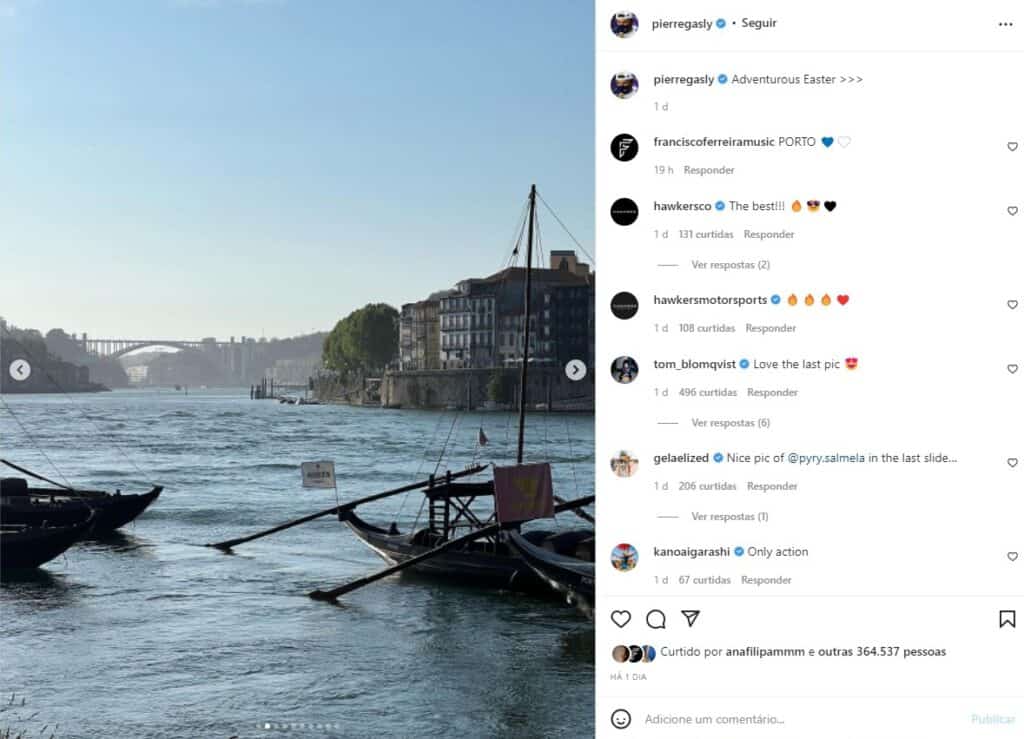
Task: Like franciscoferreiramusic's PORTO comment
Action: (x=1012, y=147)
